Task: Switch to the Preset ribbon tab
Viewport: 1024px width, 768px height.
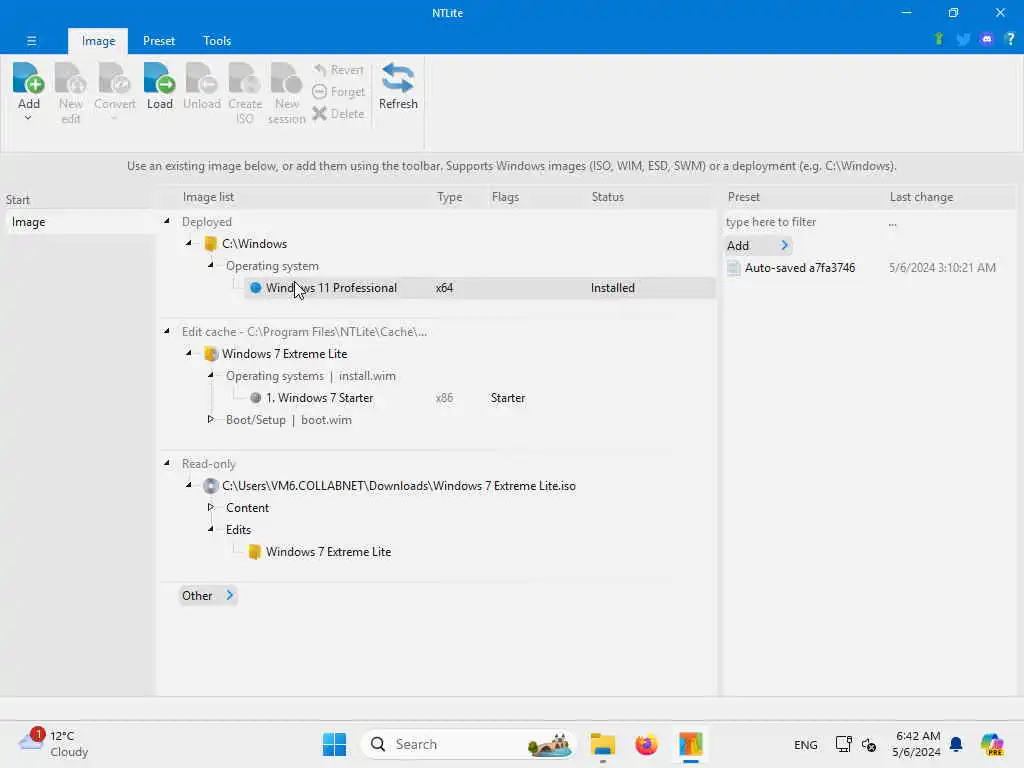Action: pyautogui.click(x=159, y=40)
